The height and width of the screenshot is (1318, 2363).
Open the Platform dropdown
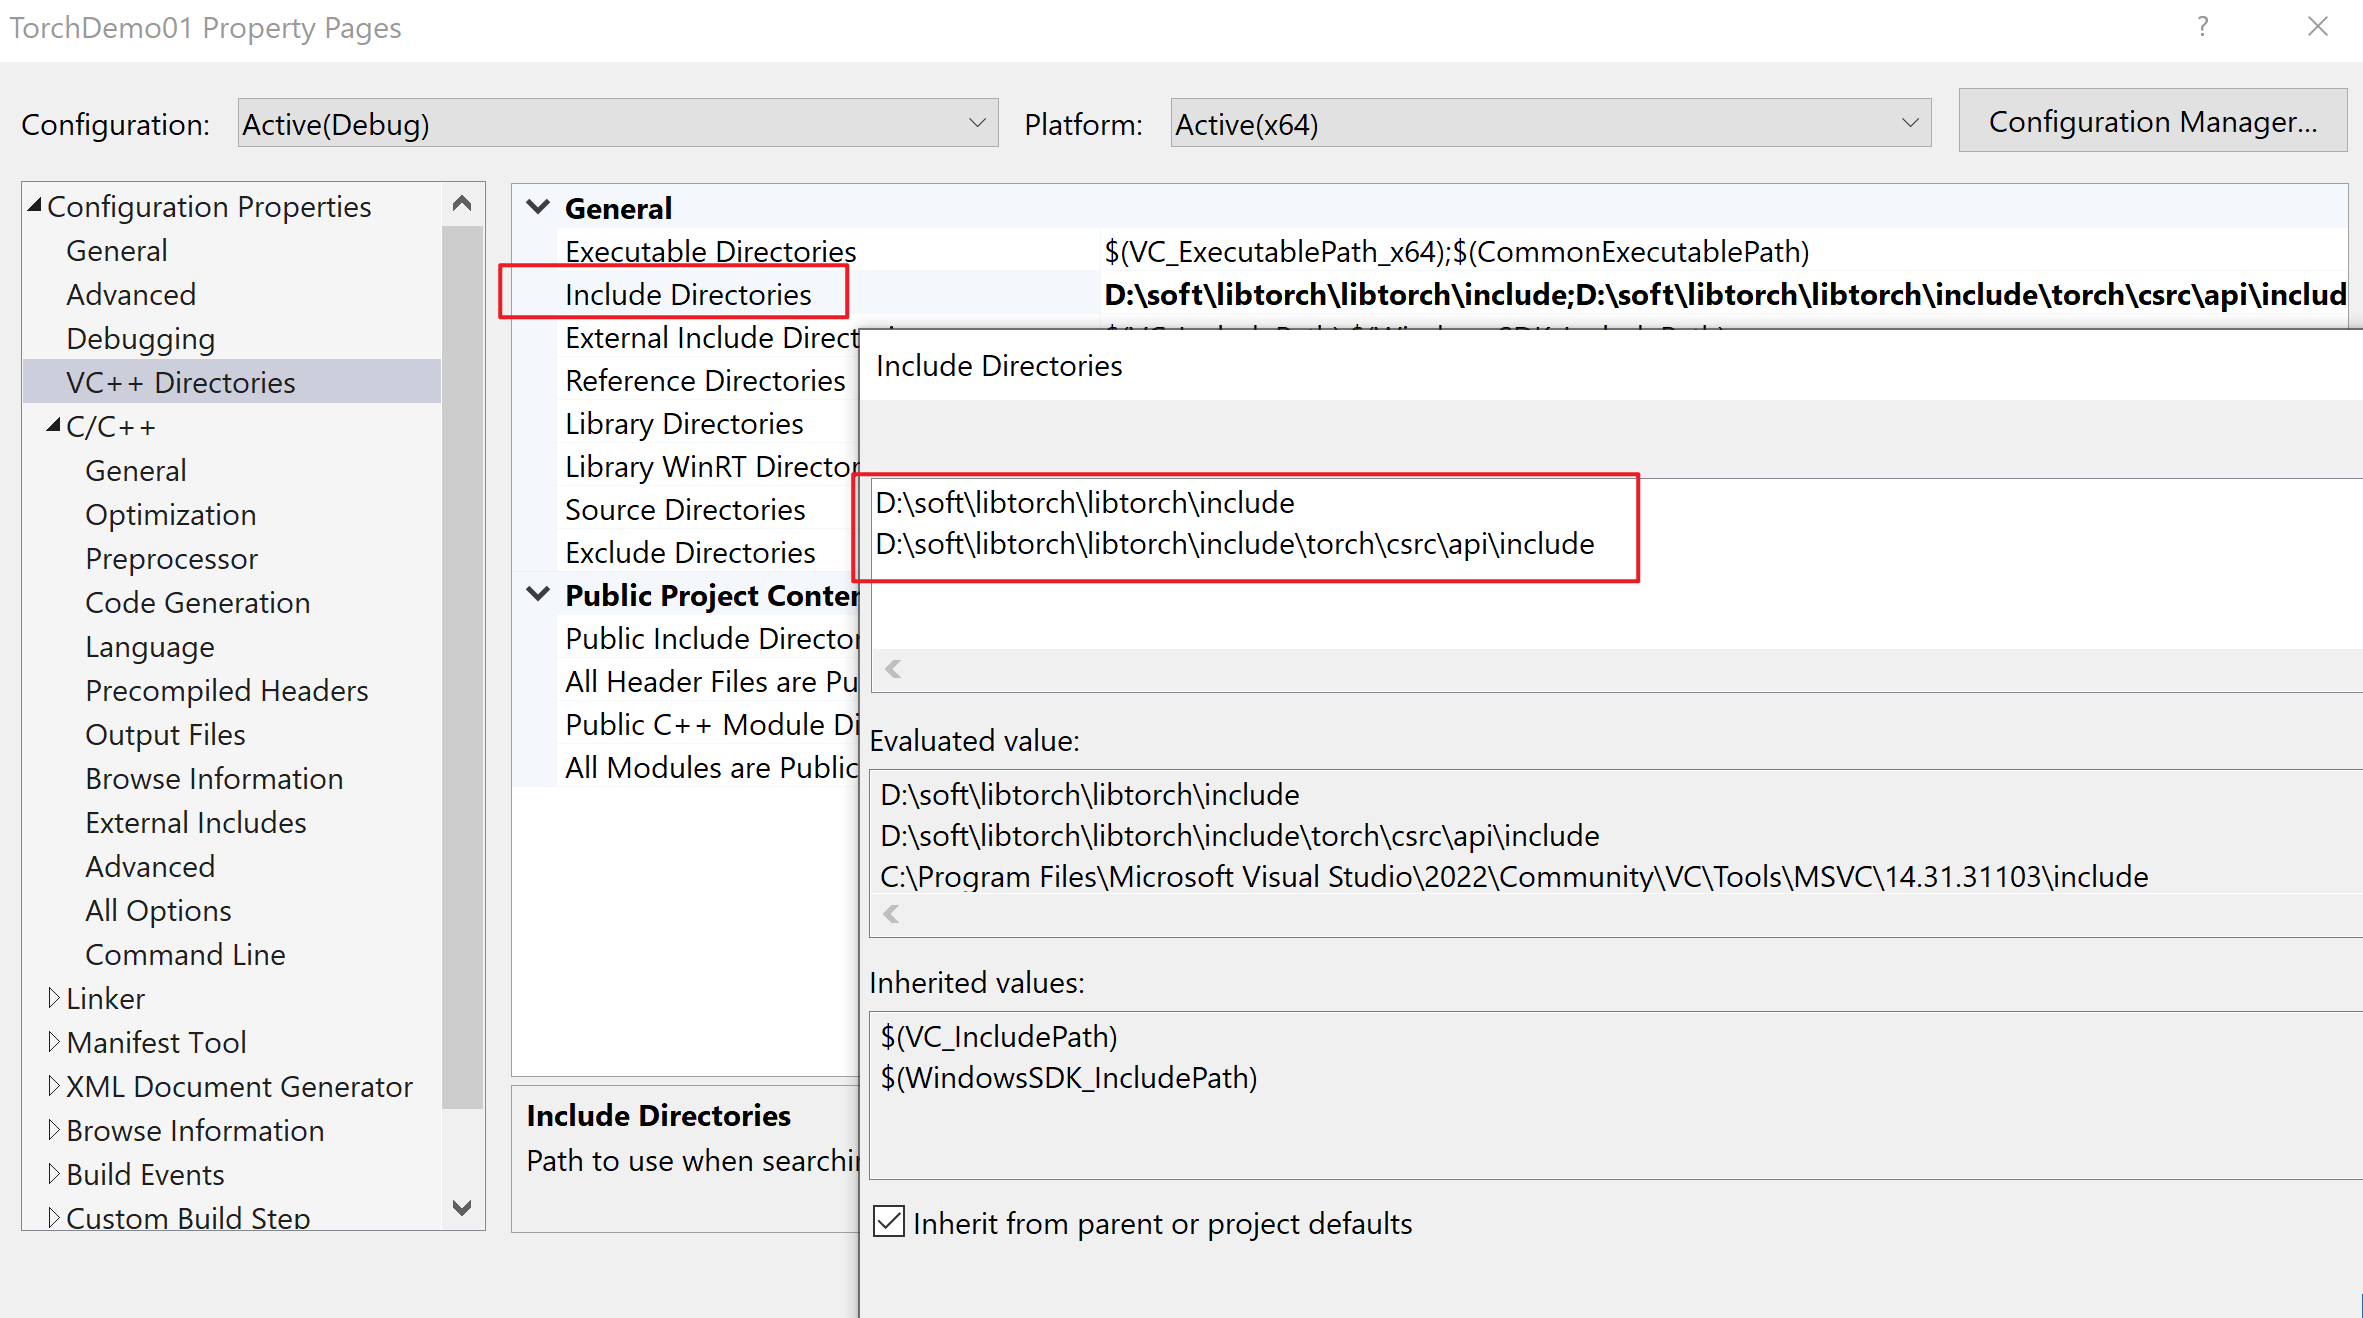click(x=1549, y=123)
